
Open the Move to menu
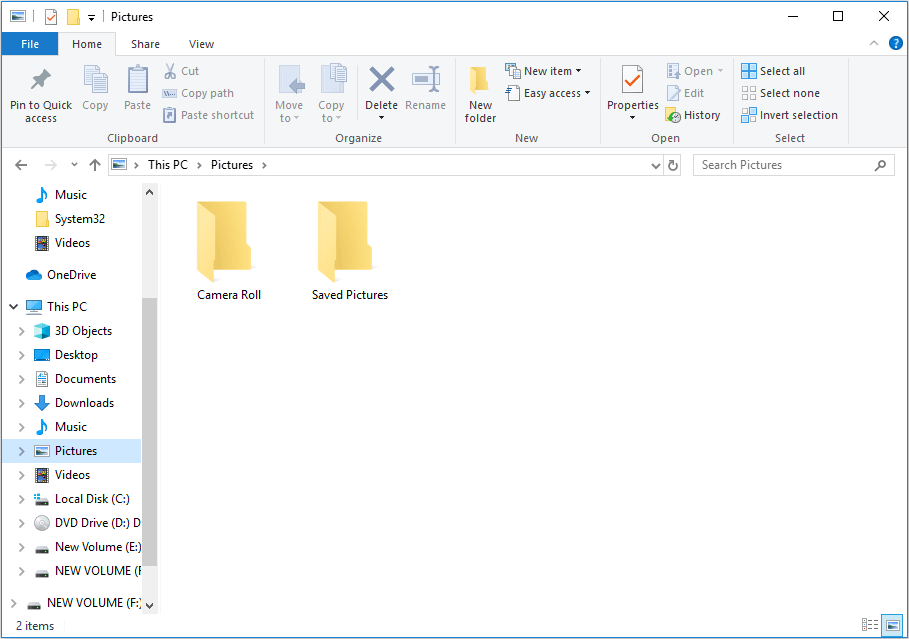[289, 94]
